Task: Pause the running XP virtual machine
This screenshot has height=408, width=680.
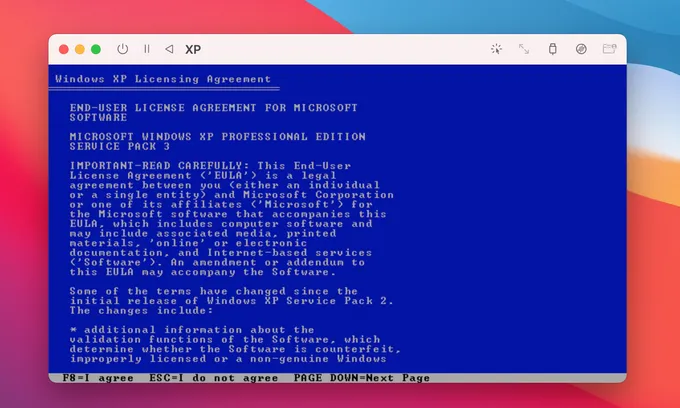Action: (x=147, y=49)
